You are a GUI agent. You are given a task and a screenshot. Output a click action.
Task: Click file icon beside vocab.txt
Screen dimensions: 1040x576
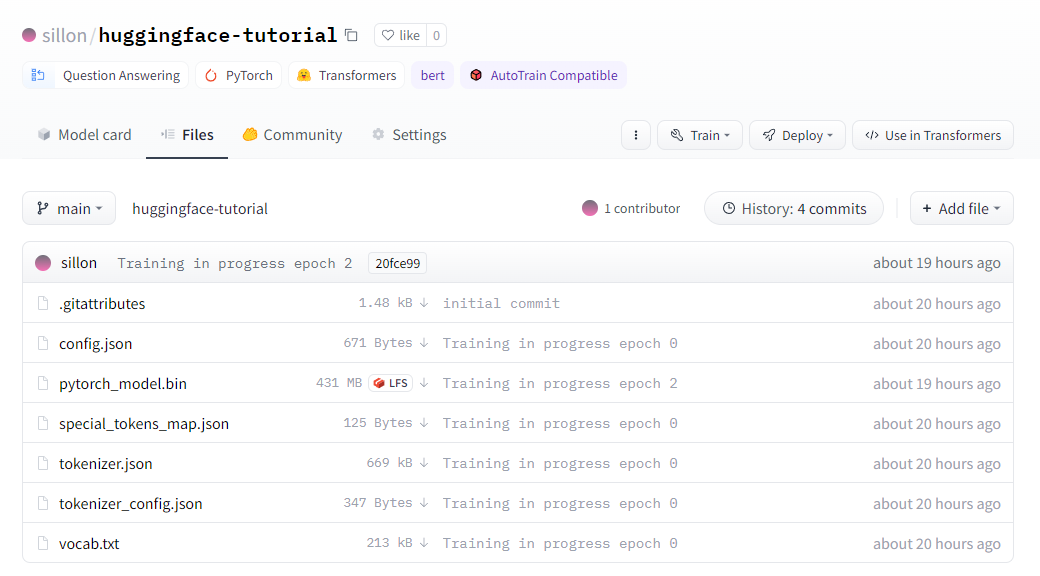point(43,543)
